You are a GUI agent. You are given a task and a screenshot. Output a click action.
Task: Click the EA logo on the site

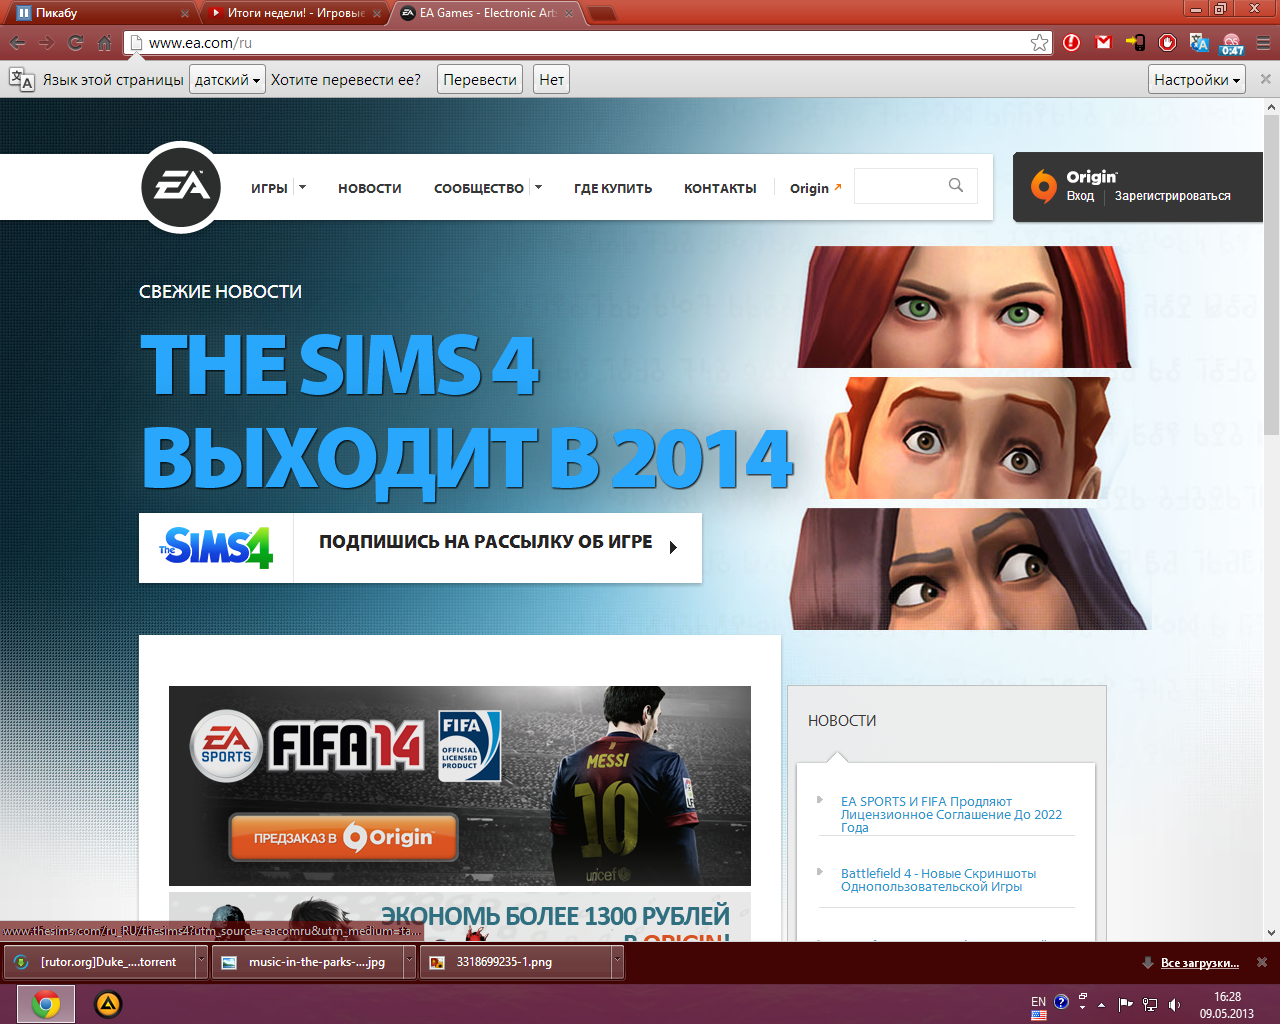click(181, 187)
